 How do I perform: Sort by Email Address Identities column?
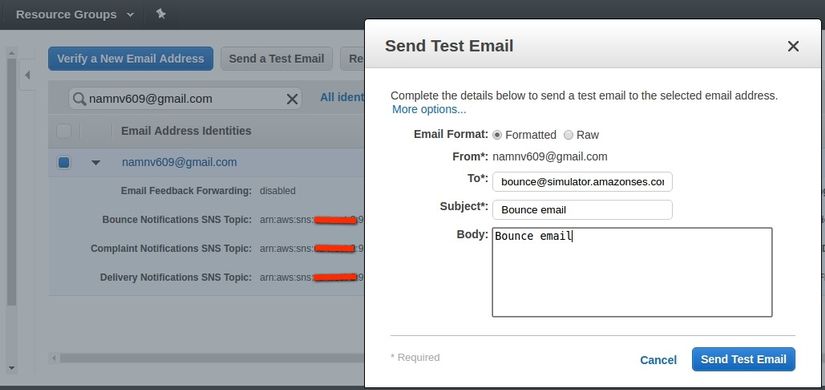(186, 131)
